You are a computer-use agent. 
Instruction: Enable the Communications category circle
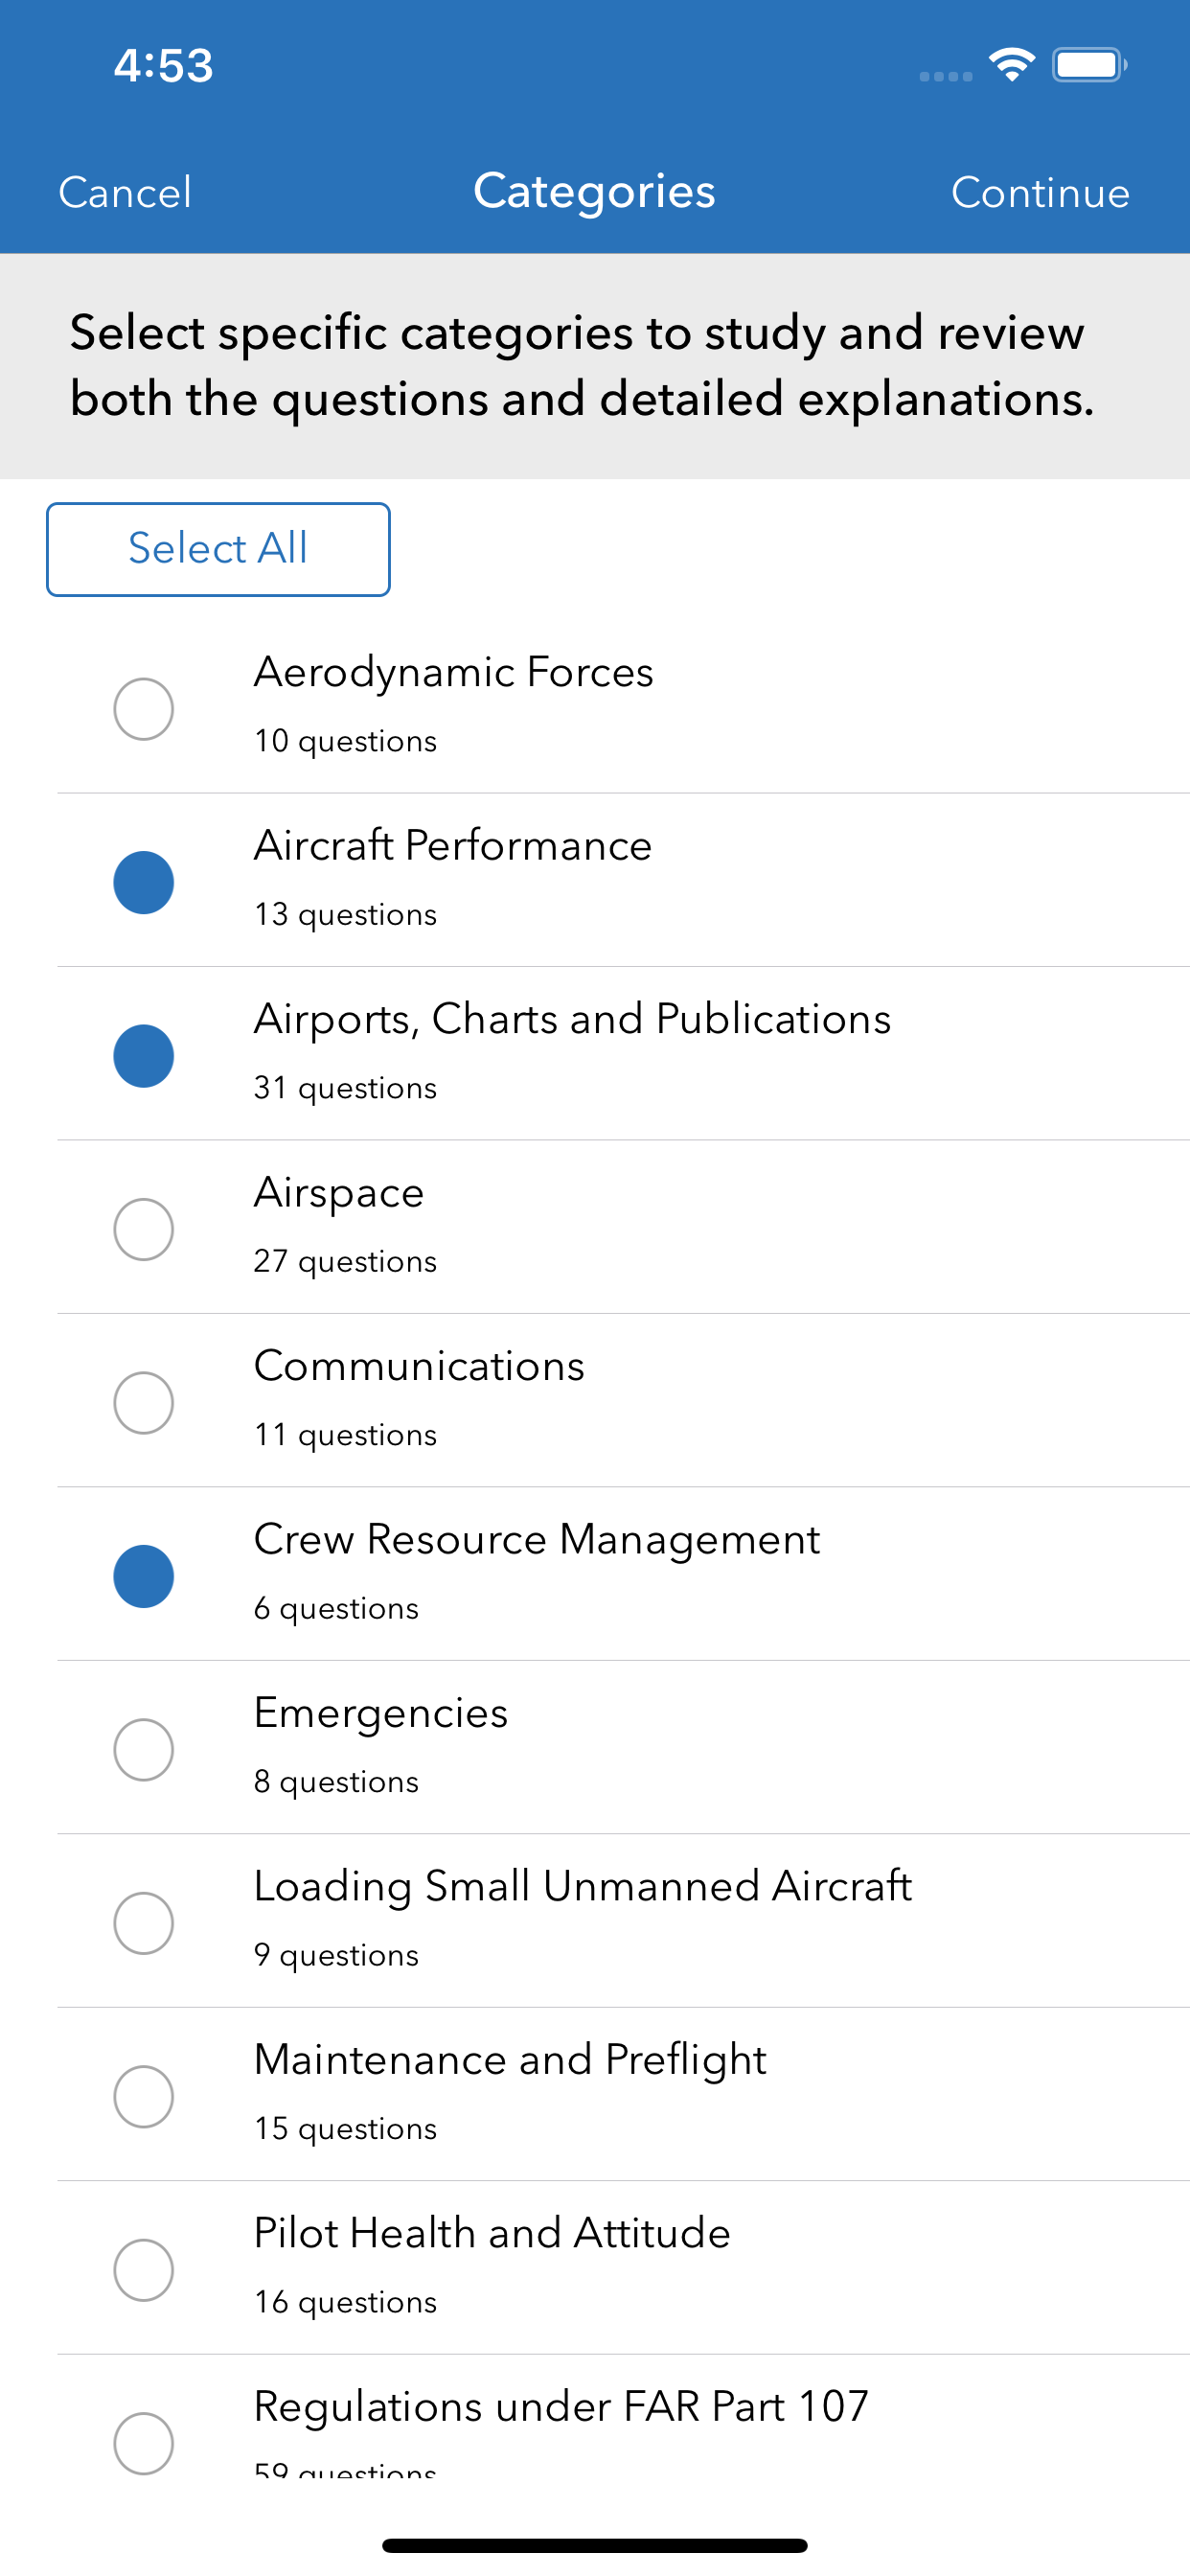click(144, 1402)
